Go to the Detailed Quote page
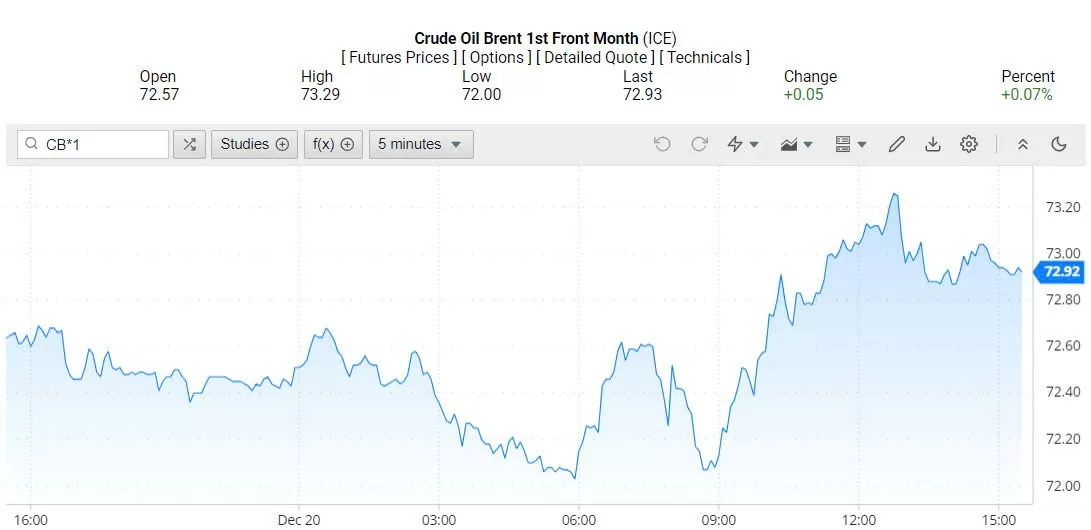The image size is (1091, 530). tap(596, 57)
